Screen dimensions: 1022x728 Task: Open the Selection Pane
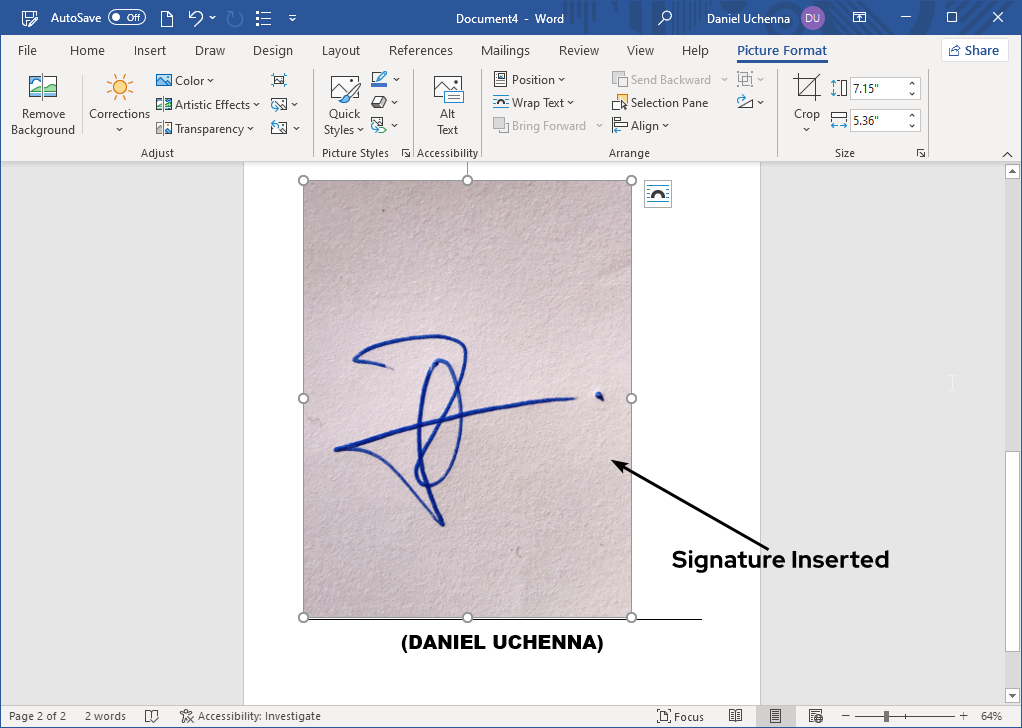pyautogui.click(x=660, y=102)
